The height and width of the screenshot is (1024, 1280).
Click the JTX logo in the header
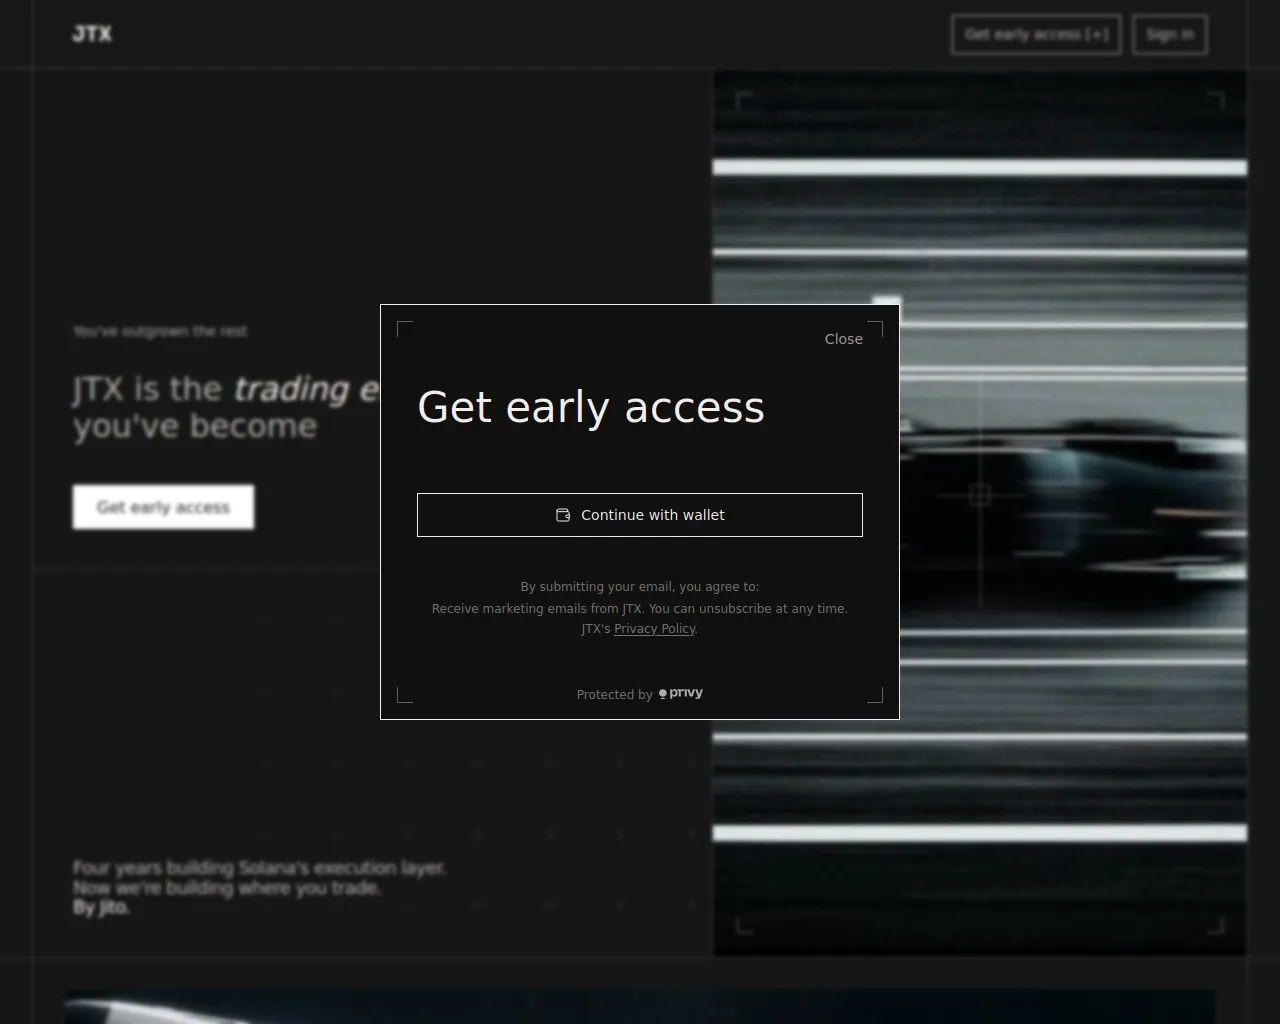(x=92, y=34)
